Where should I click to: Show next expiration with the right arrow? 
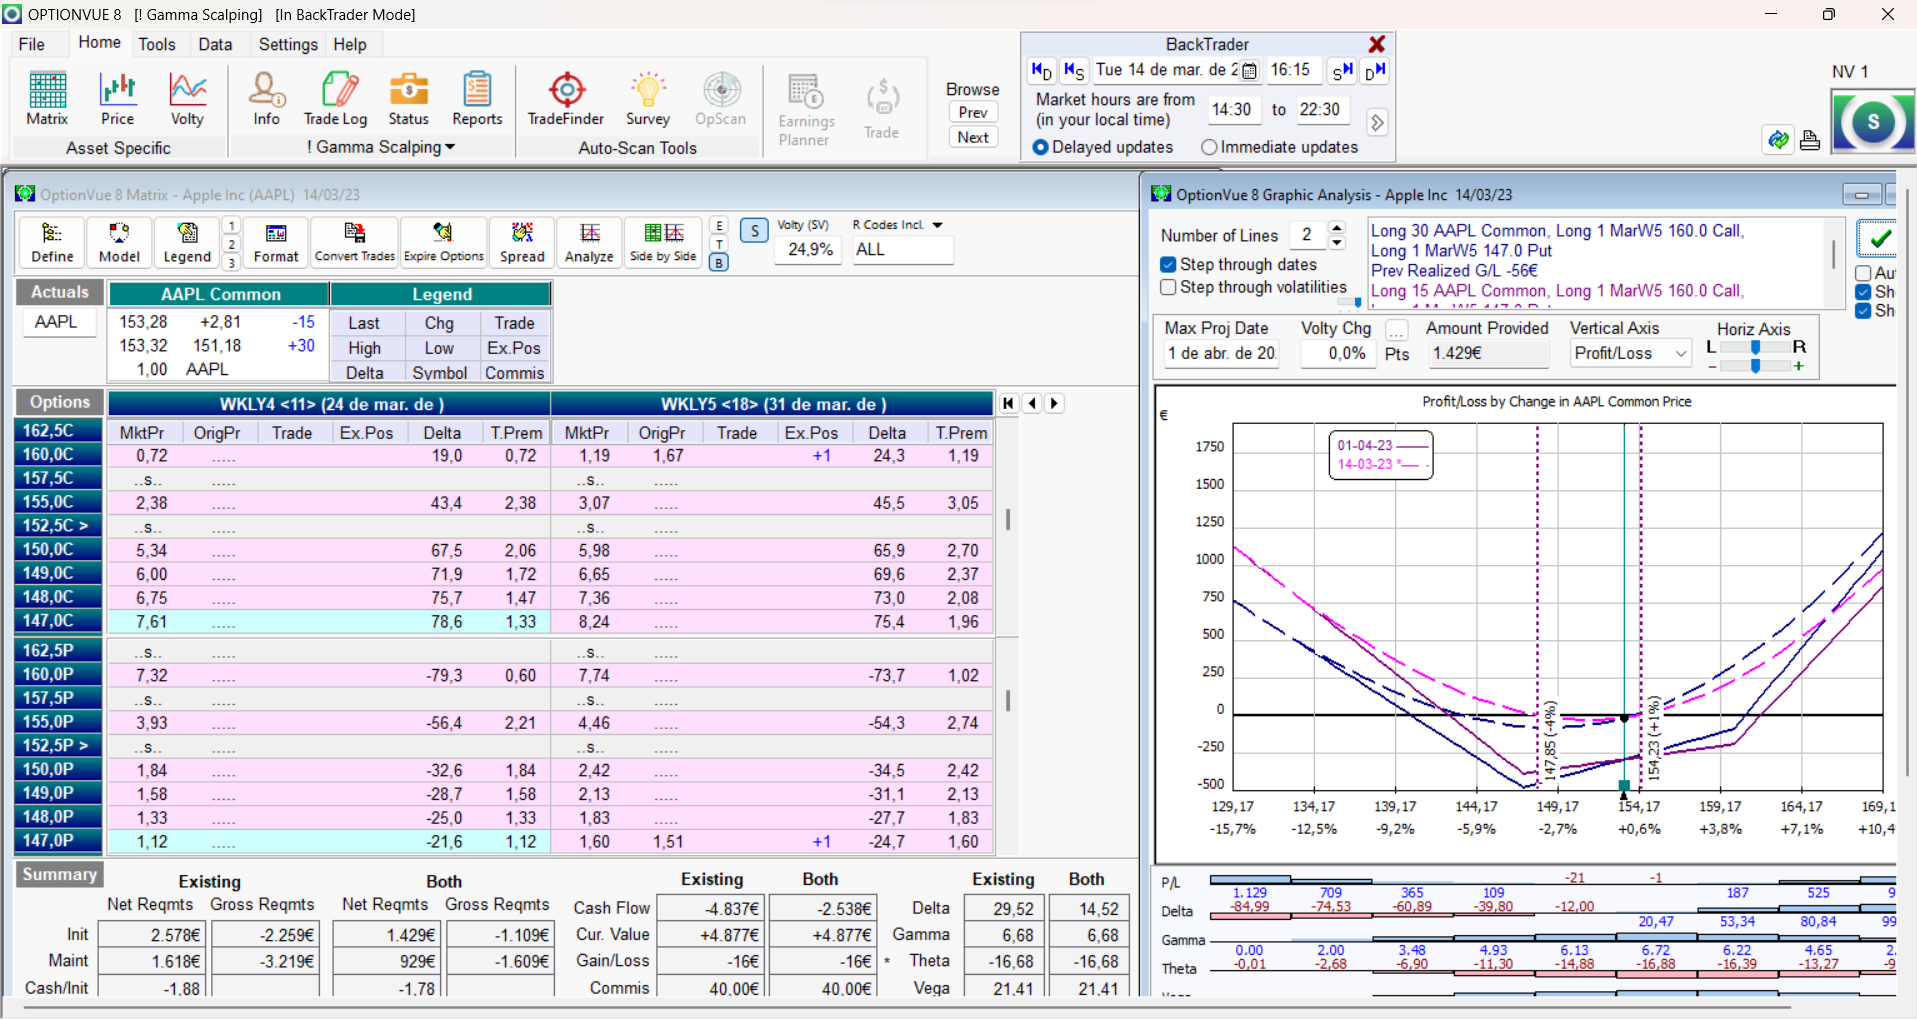[x=1054, y=403]
